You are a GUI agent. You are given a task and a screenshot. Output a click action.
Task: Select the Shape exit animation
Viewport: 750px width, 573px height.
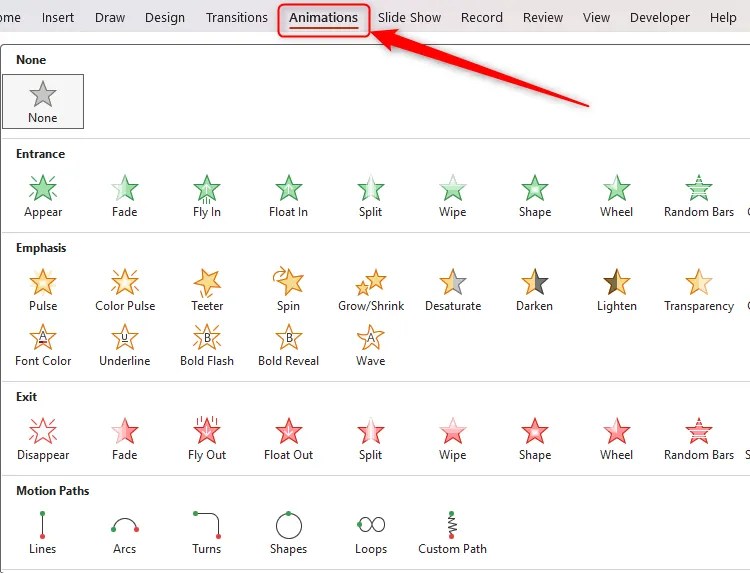pyautogui.click(x=535, y=440)
